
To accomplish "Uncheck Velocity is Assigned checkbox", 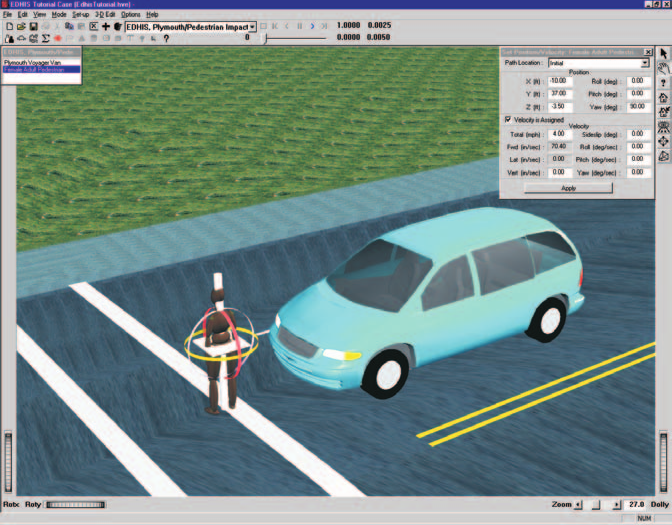I will [x=508, y=120].
